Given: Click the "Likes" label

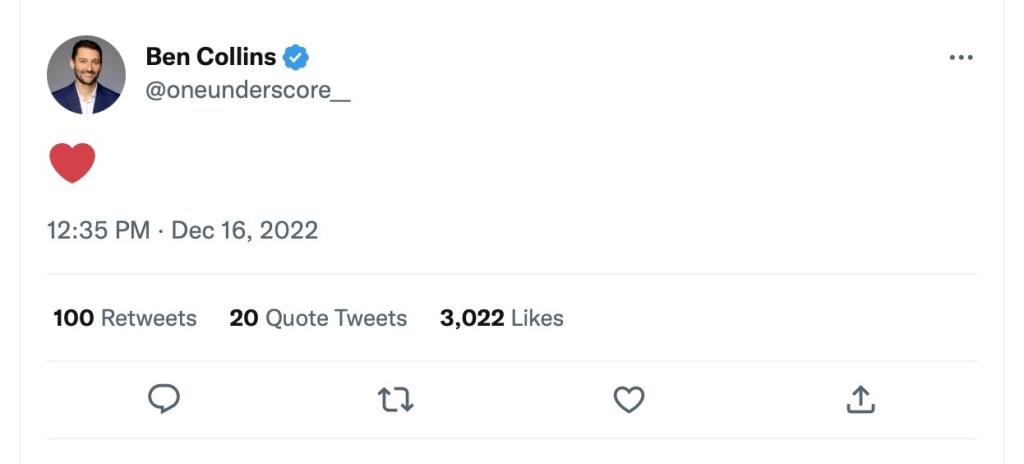Looking at the screenshot, I should pos(538,318).
